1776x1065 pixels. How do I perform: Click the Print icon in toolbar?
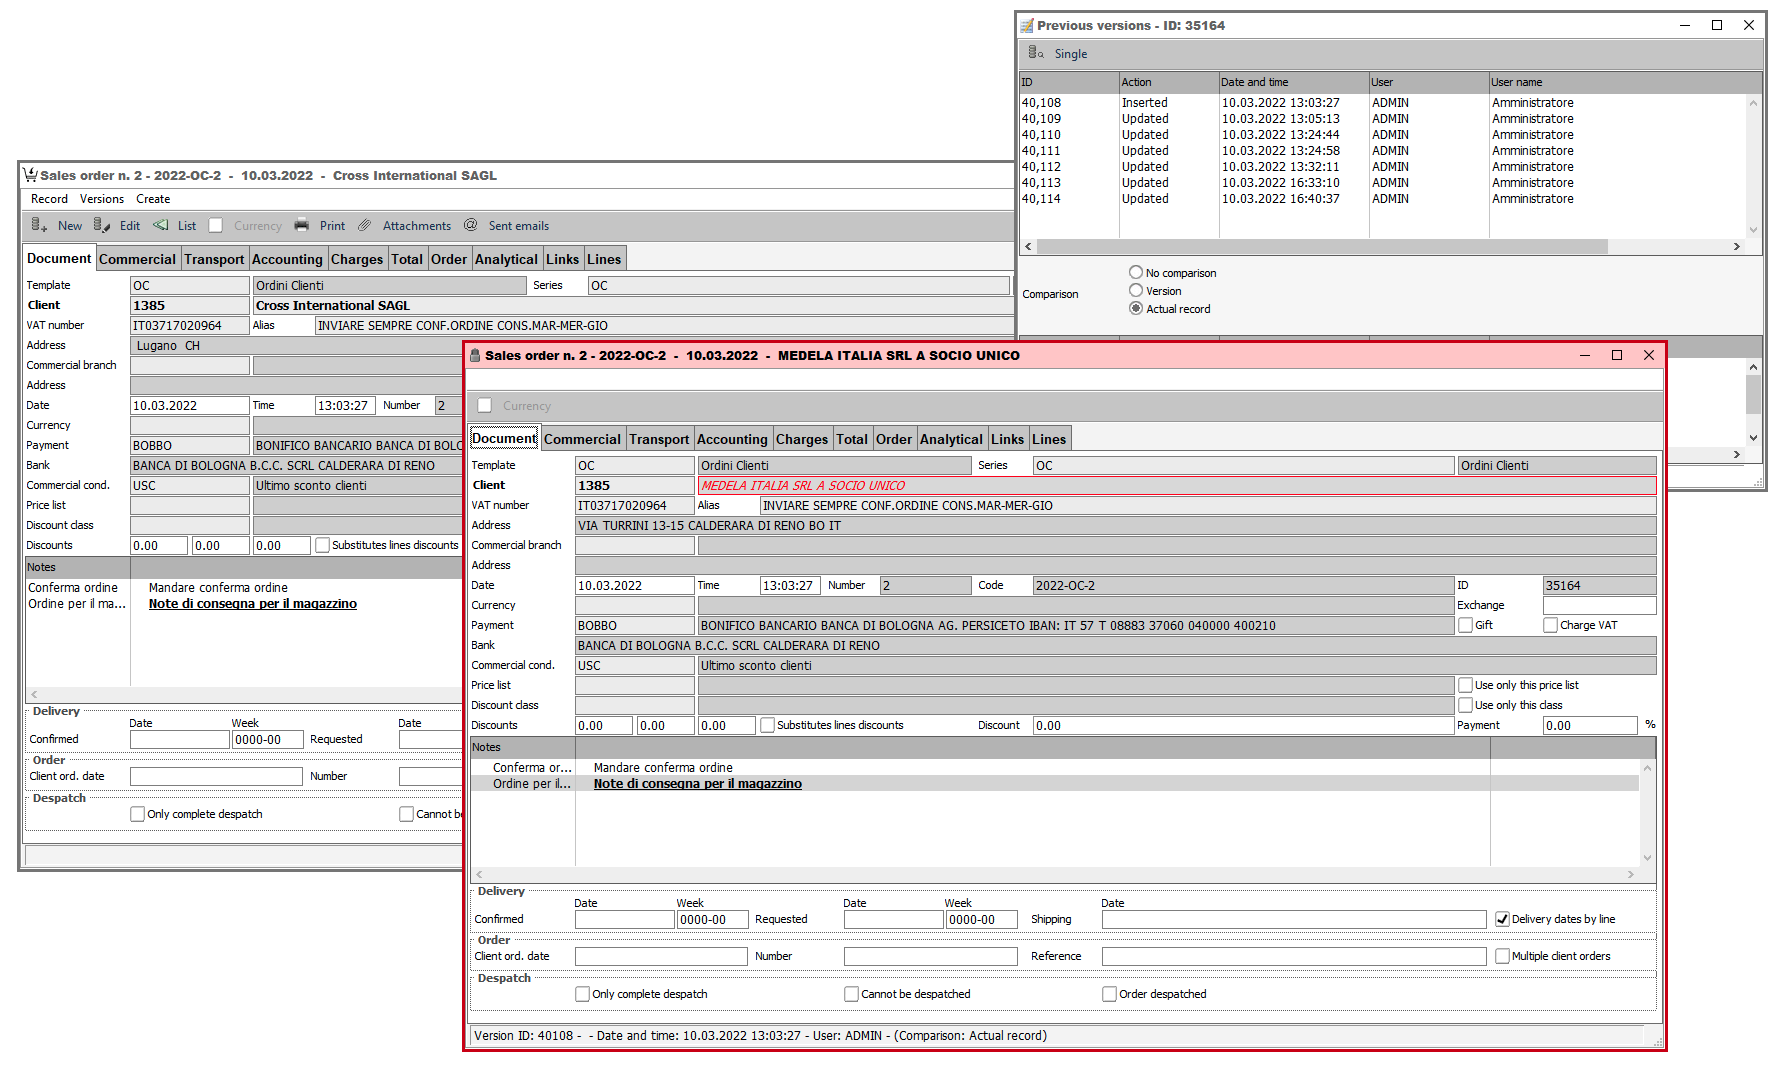[x=302, y=225]
